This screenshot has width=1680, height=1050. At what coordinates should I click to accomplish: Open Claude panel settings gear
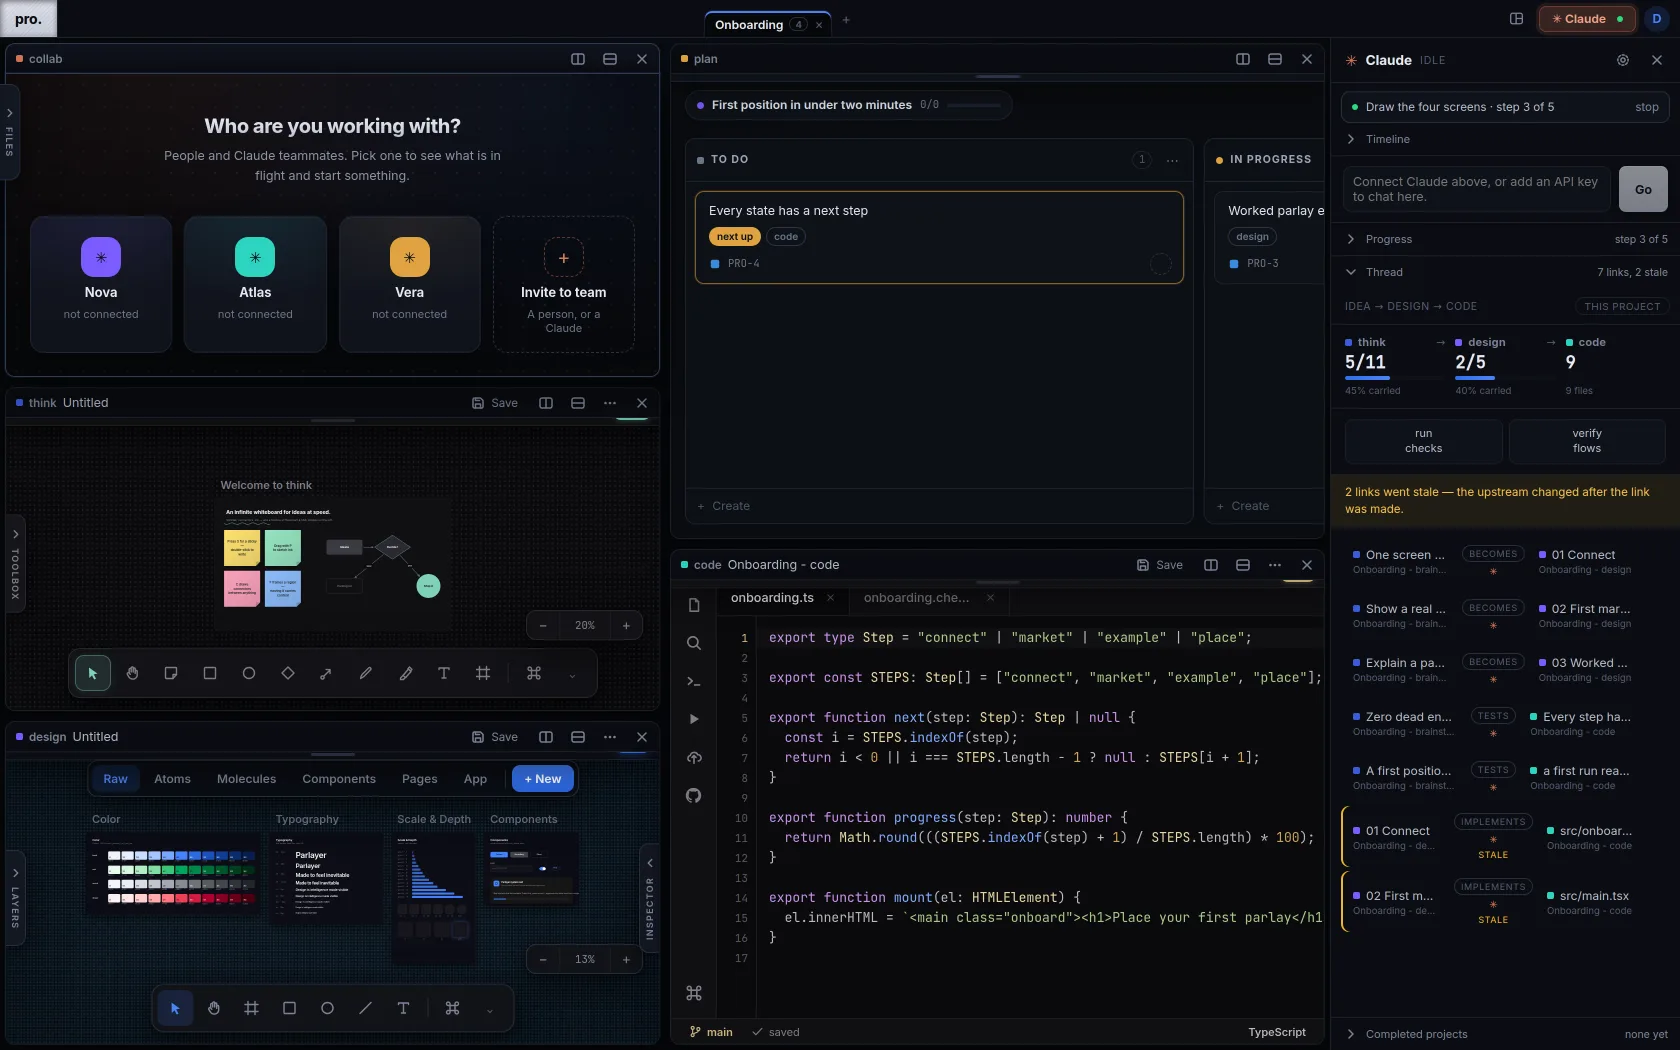tap(1623, 60)
